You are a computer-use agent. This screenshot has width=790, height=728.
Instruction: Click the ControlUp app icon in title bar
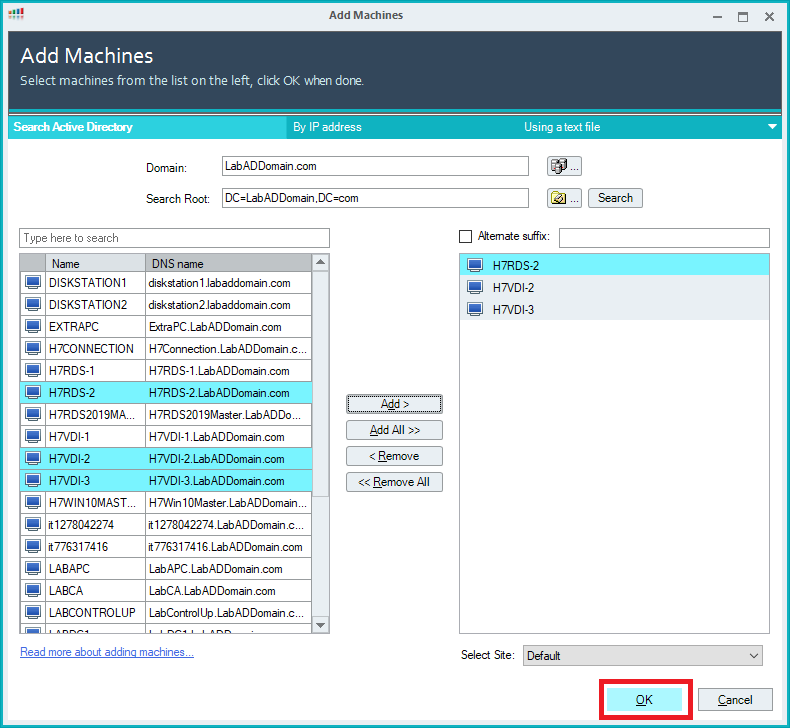pyautogui.click(x=16, y=15)
